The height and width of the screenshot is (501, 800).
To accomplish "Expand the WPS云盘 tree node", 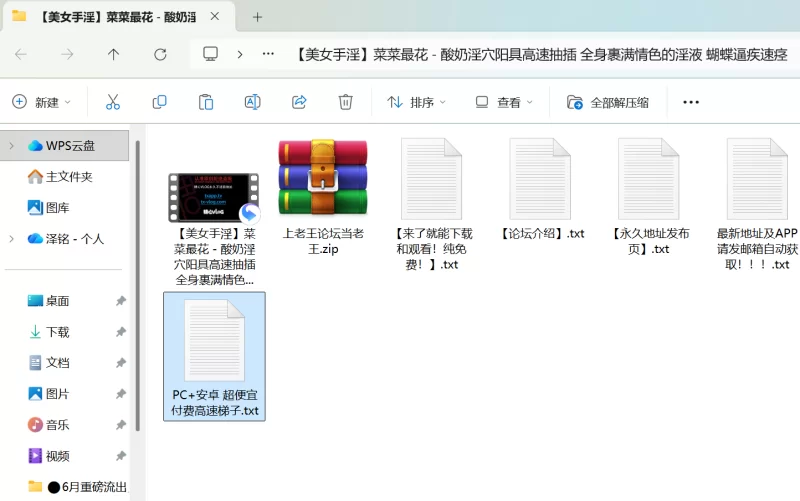I will point(11,146).
